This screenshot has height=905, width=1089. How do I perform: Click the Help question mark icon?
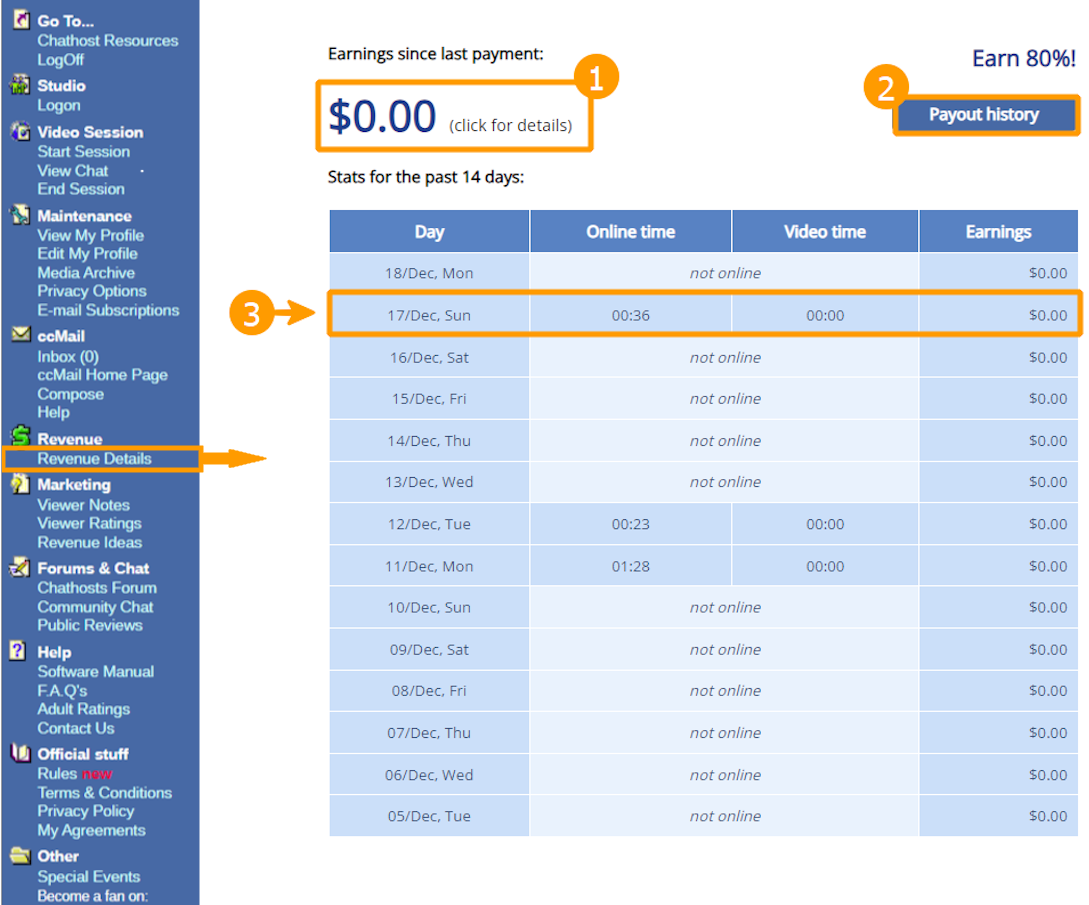click(x=18, y=651)
